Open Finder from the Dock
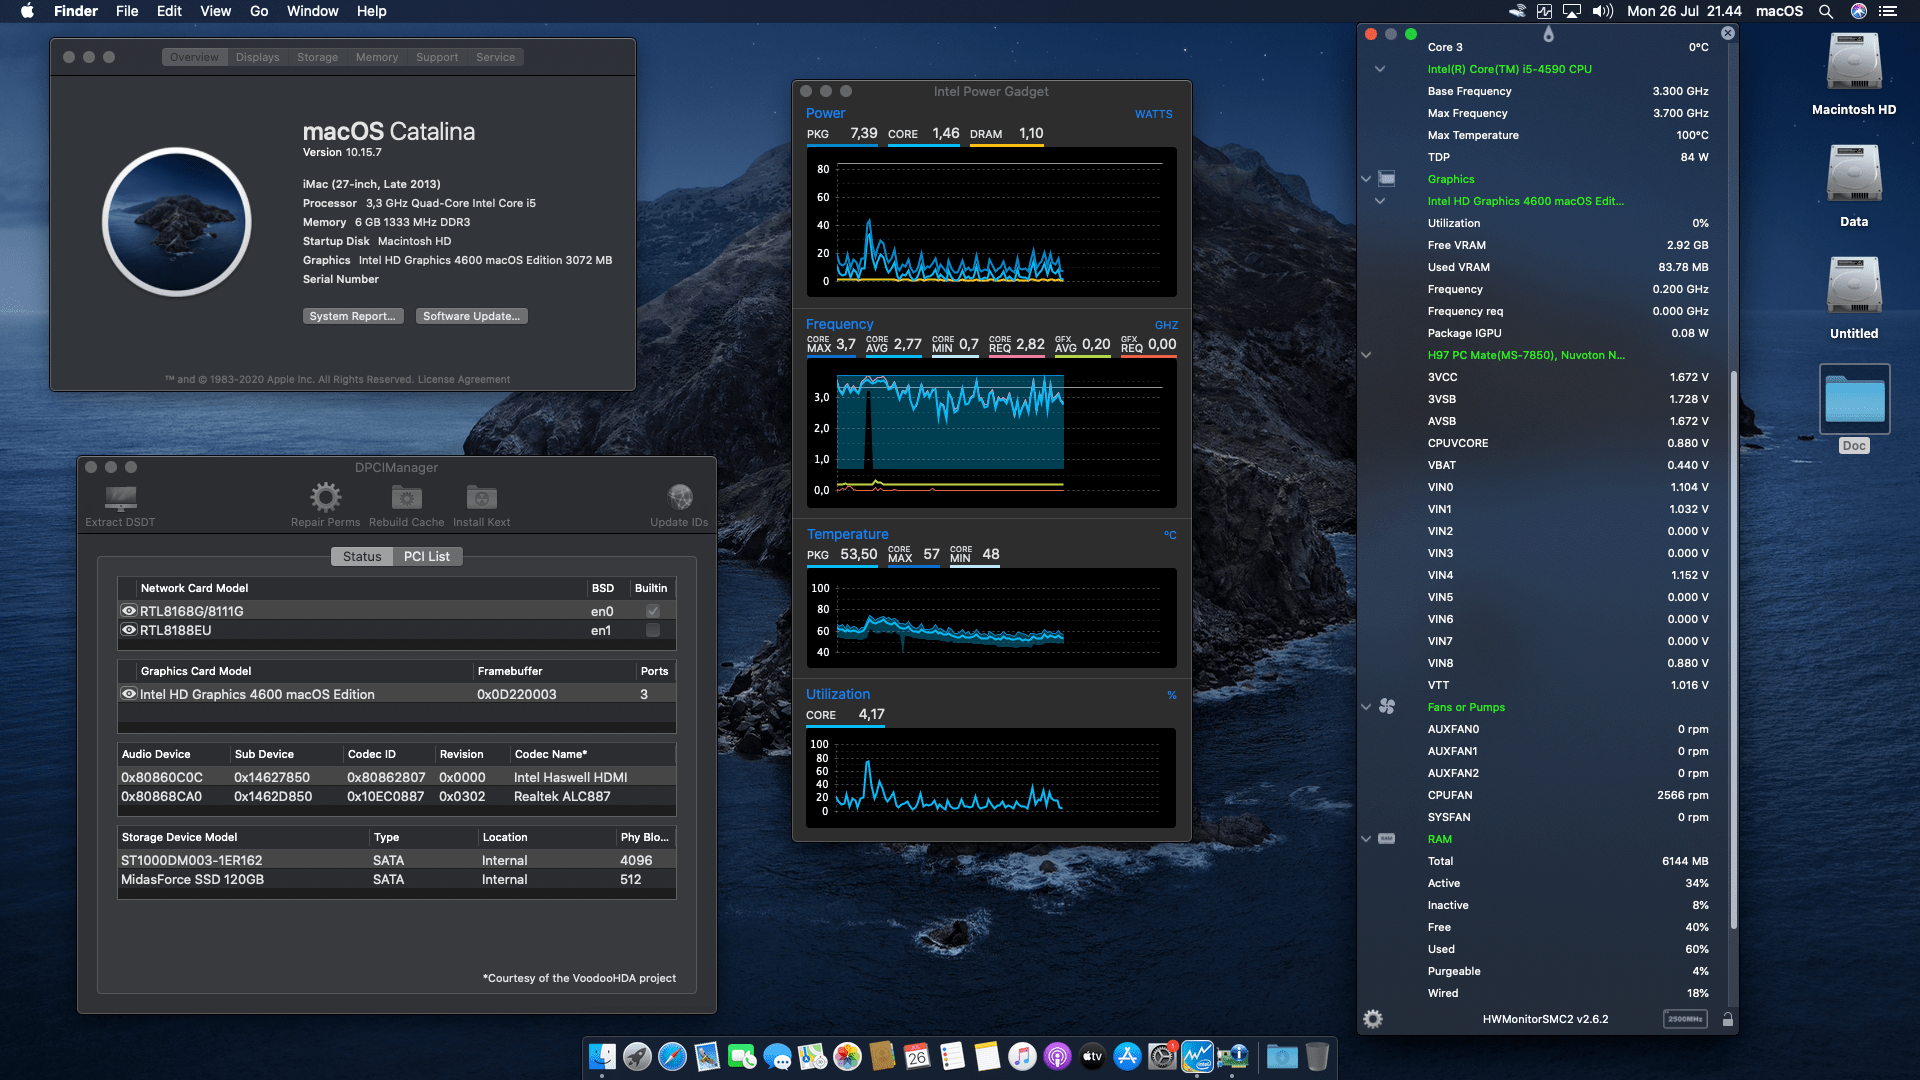The width and height of the screenshot is (1920, 1080). (603, 1056)
